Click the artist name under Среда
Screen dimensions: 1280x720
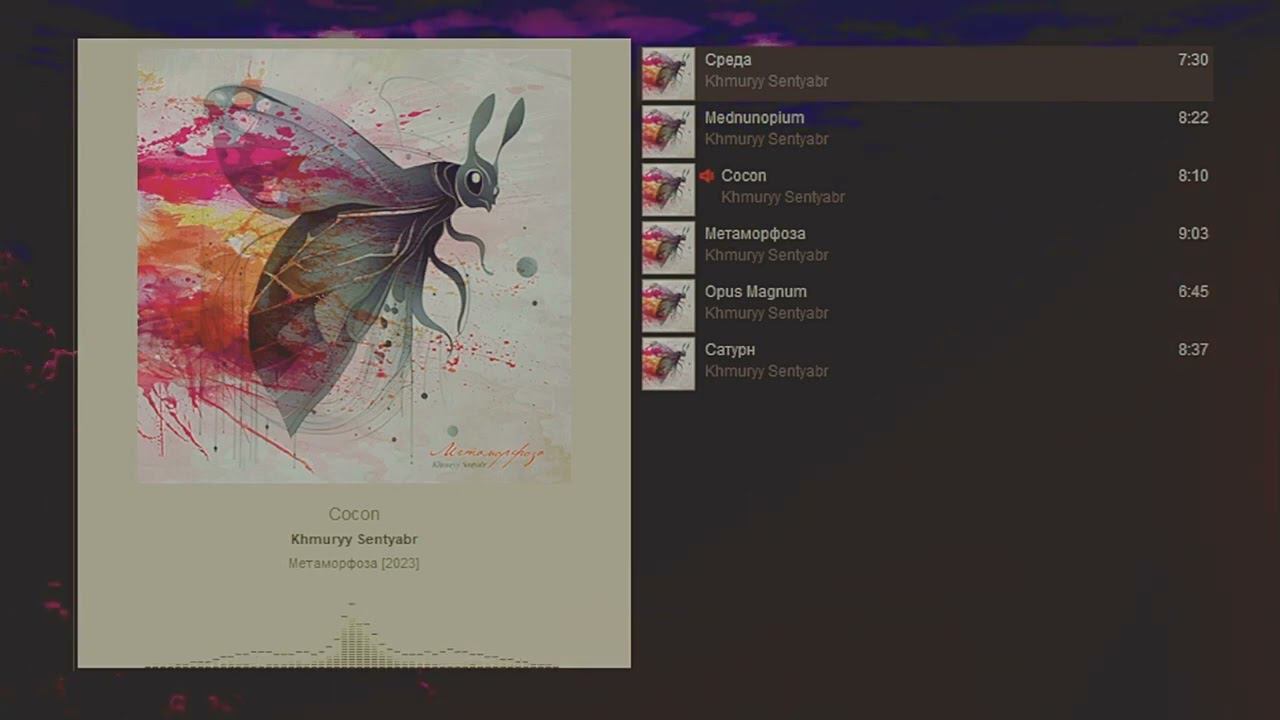point(766,82)
